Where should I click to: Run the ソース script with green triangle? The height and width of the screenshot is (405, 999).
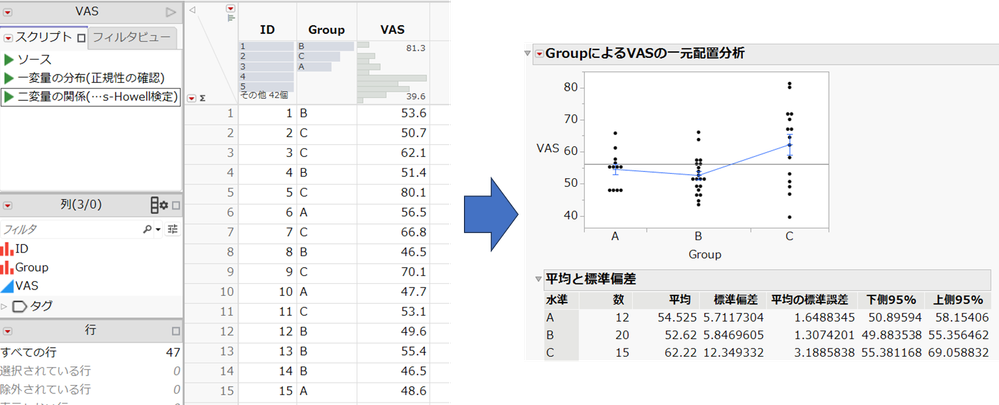[x=9, y=60]
